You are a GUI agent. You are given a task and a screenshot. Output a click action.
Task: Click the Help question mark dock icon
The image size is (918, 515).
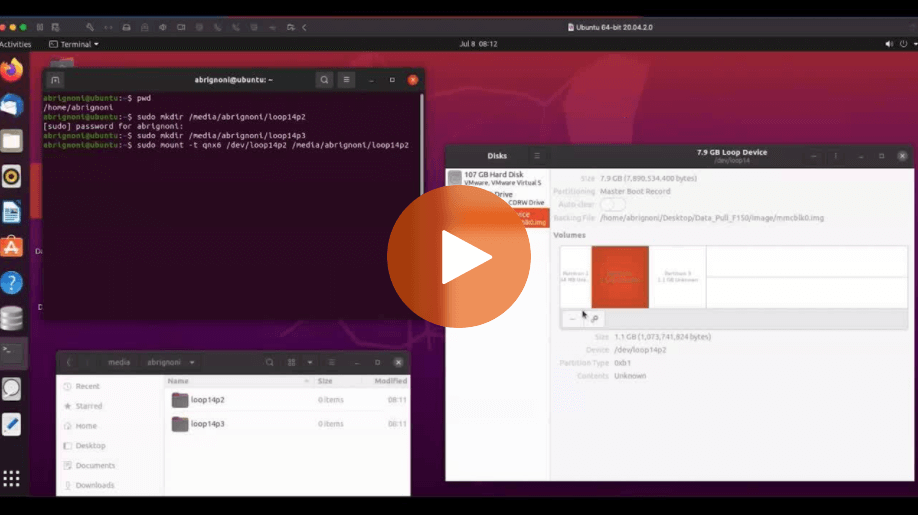pos(12,283)
